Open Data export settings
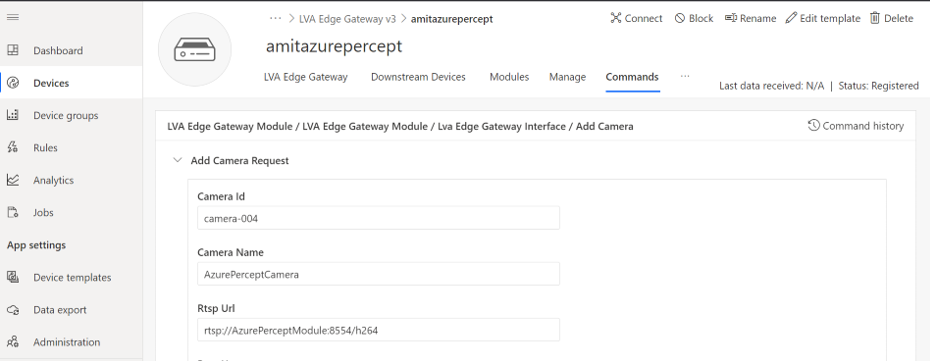Viewport: 930px width, 361px height. click(x=60, y=309)
